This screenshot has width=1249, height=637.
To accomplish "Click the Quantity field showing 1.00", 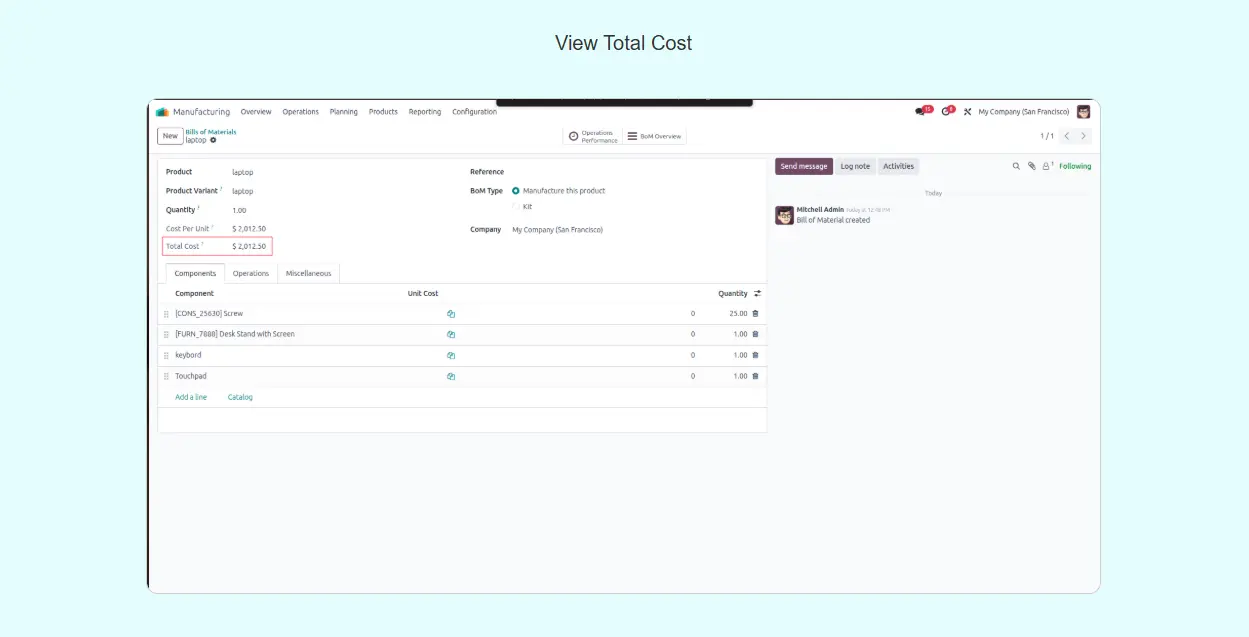I will pyautogui.click(x=240, y=210).
